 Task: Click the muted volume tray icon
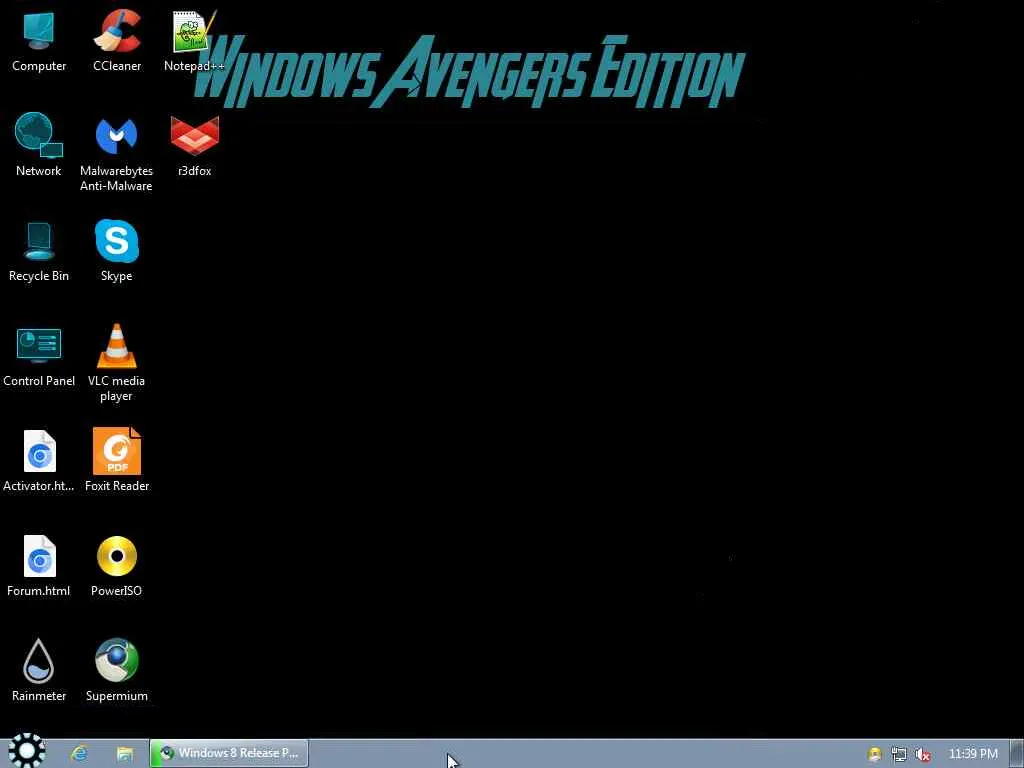(922, 754)
